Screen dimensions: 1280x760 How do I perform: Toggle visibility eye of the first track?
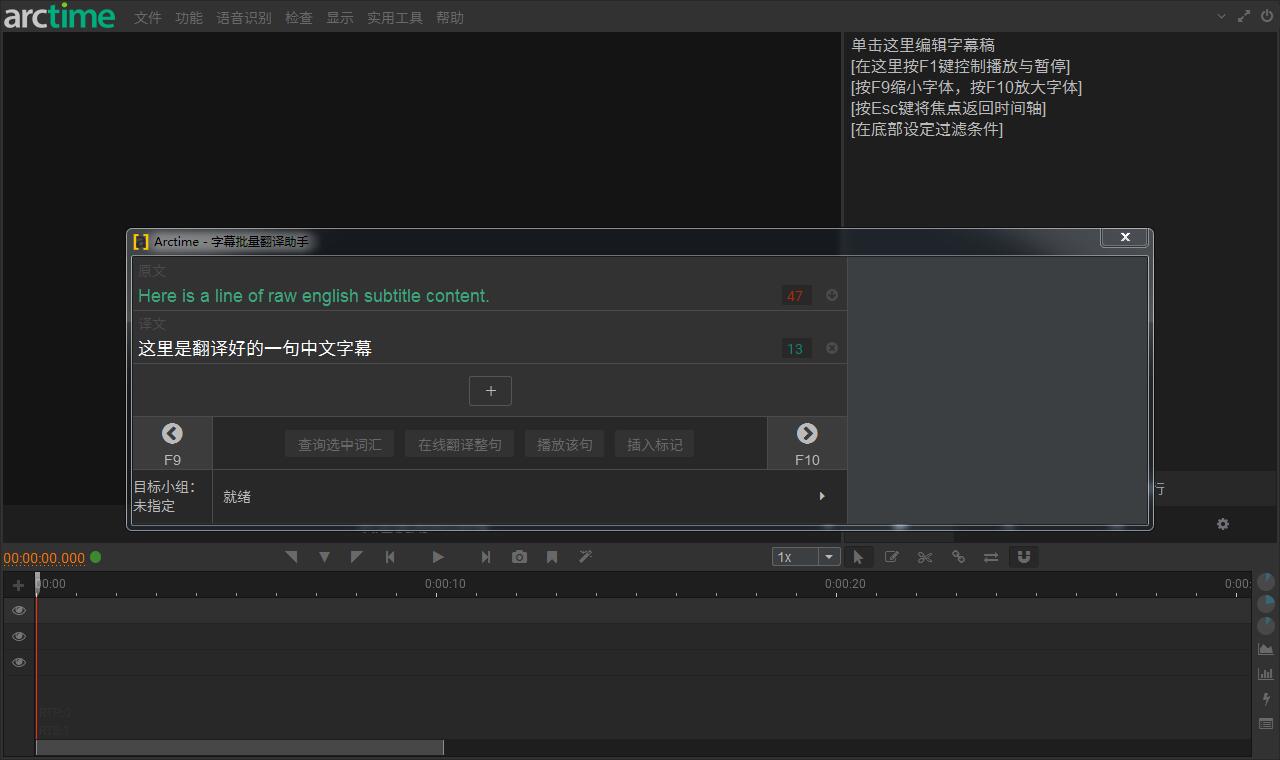(x=19, y=610)
